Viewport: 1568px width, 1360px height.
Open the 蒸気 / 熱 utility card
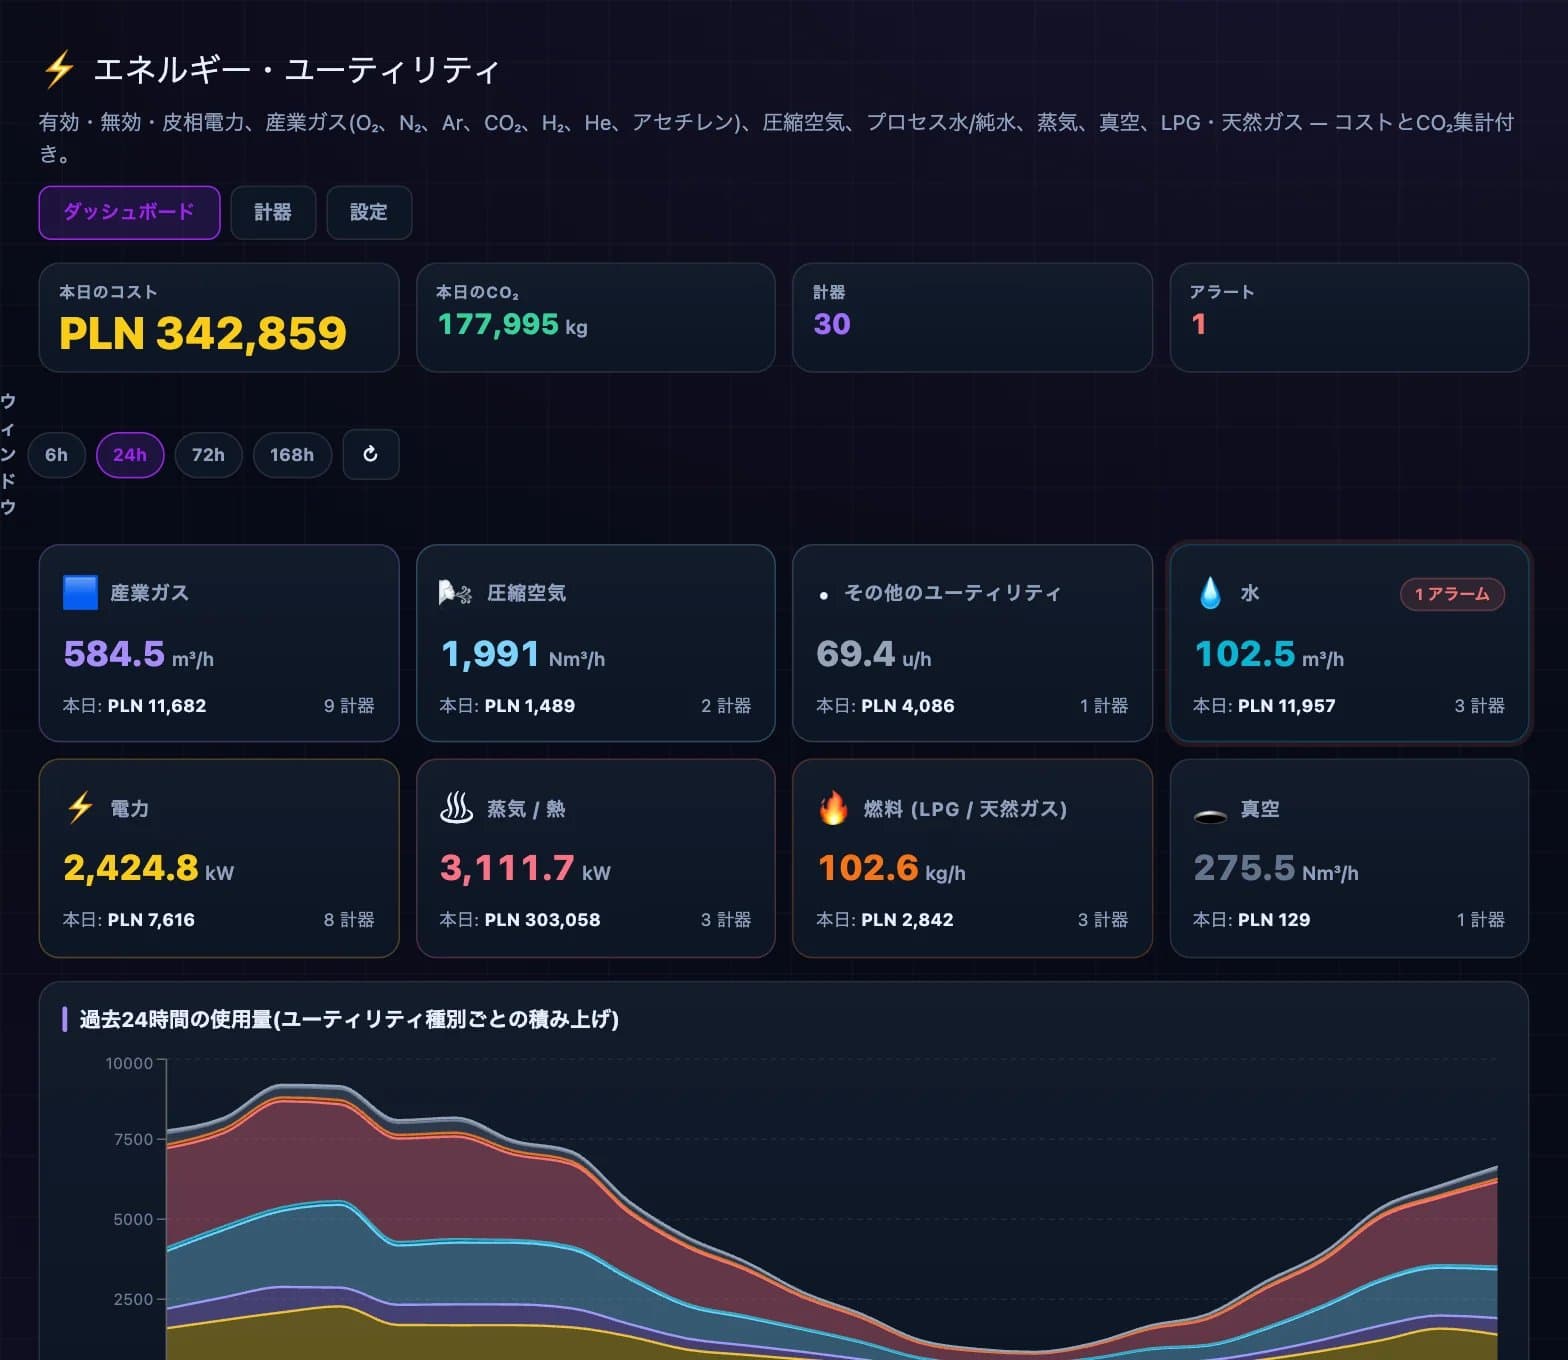tap(596, 858)
